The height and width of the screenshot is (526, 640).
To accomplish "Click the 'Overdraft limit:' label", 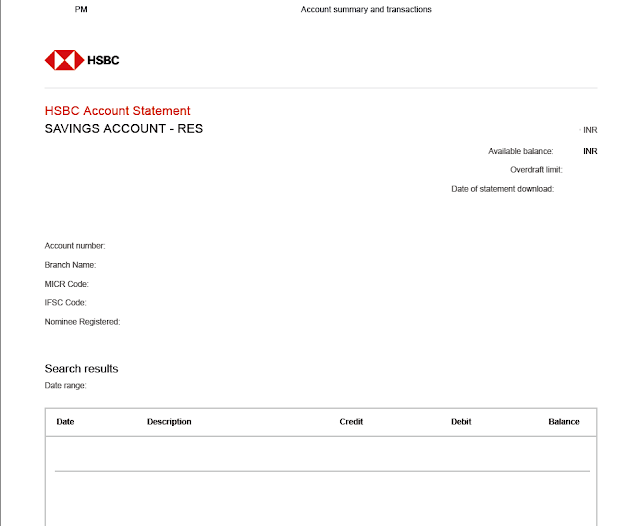I will tap(536, 170).
